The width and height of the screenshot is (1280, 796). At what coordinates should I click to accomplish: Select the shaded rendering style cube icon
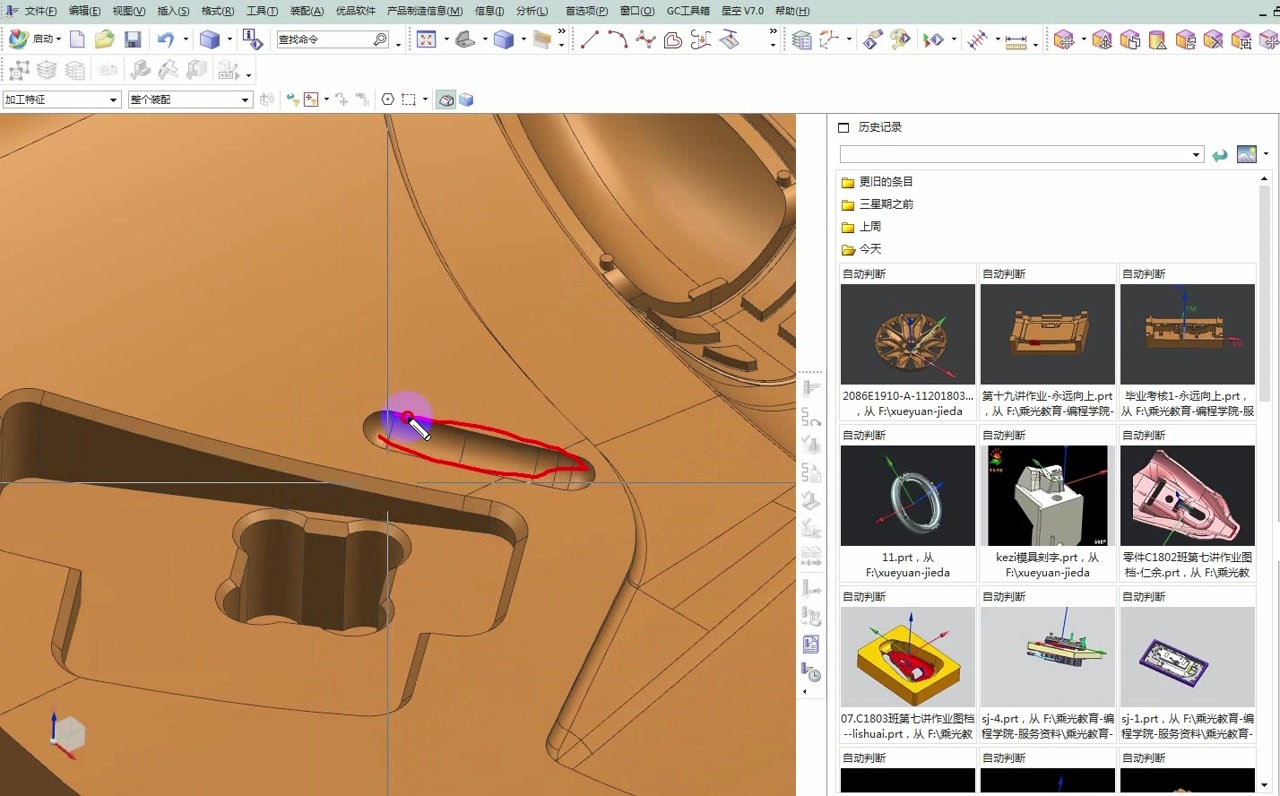(x=504, y=39)
